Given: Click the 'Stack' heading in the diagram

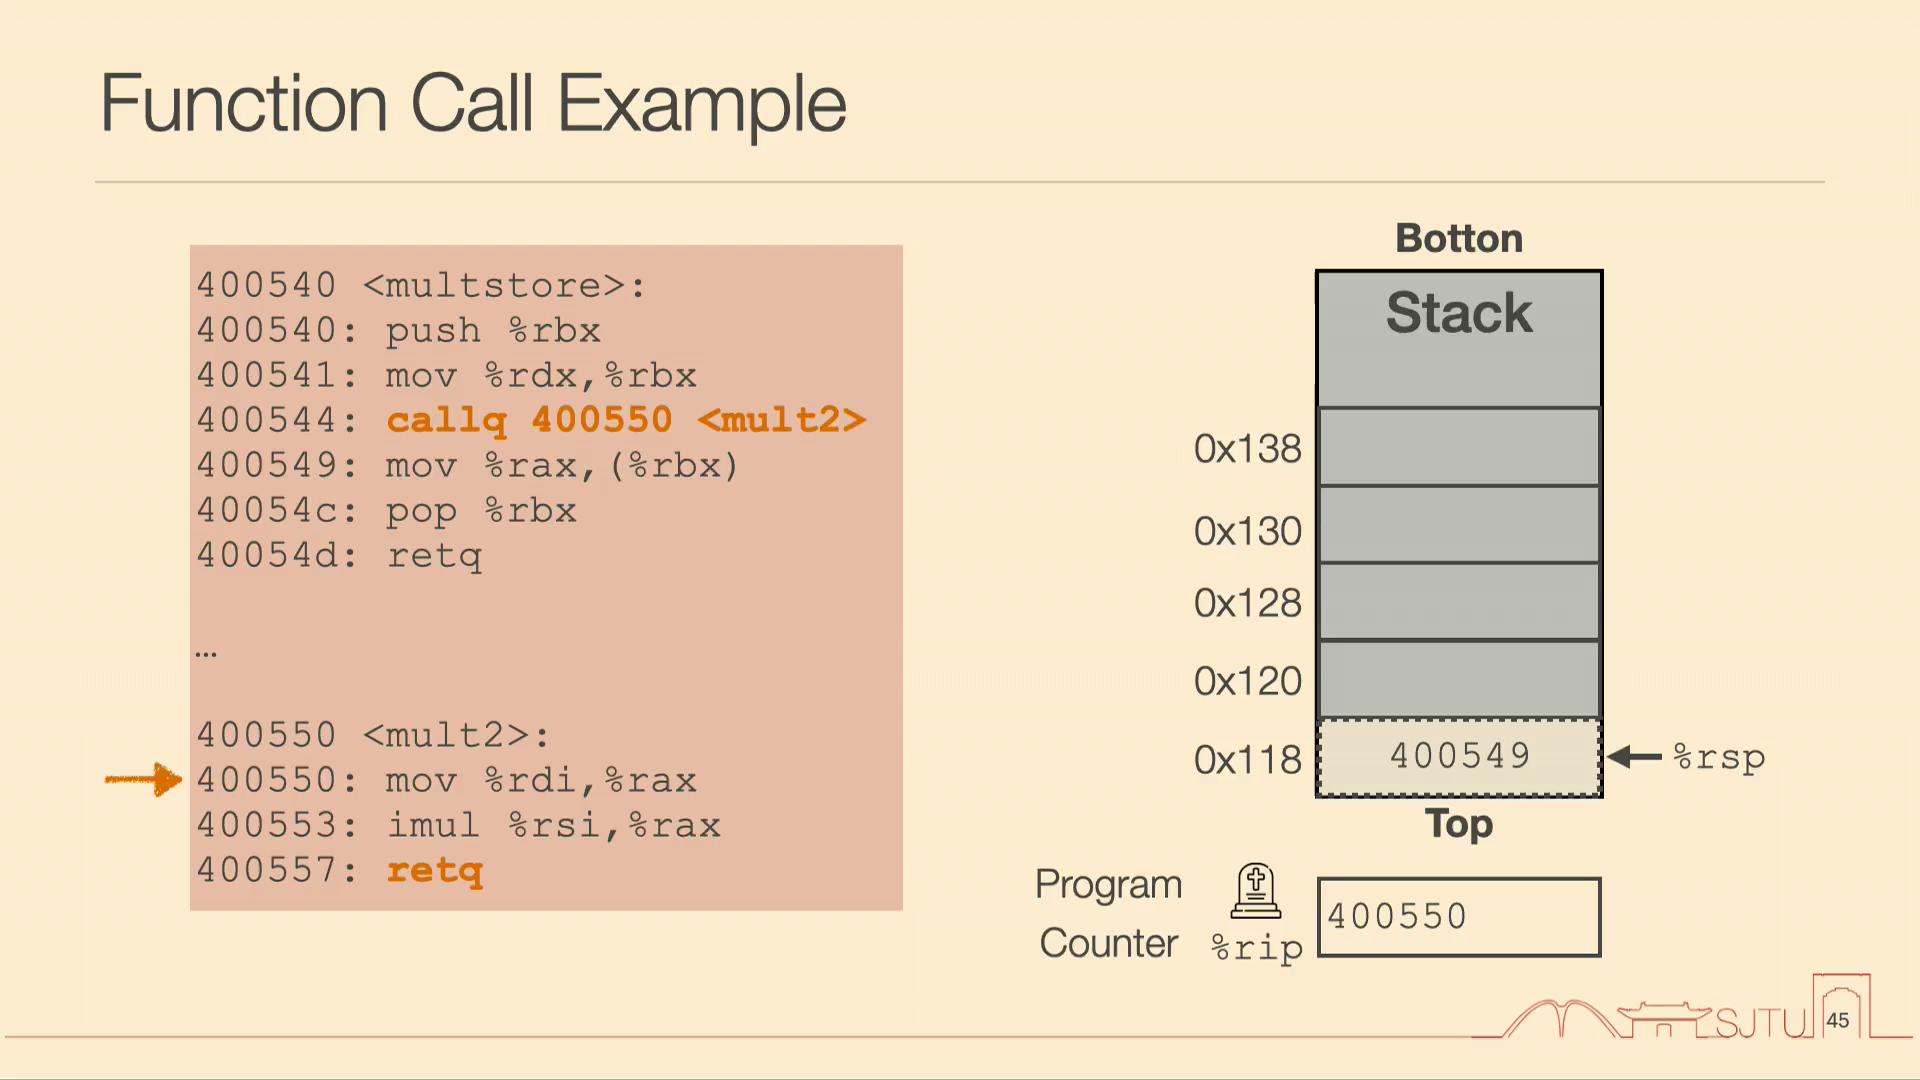Looking at the screenshot, I should point(1459,312).
